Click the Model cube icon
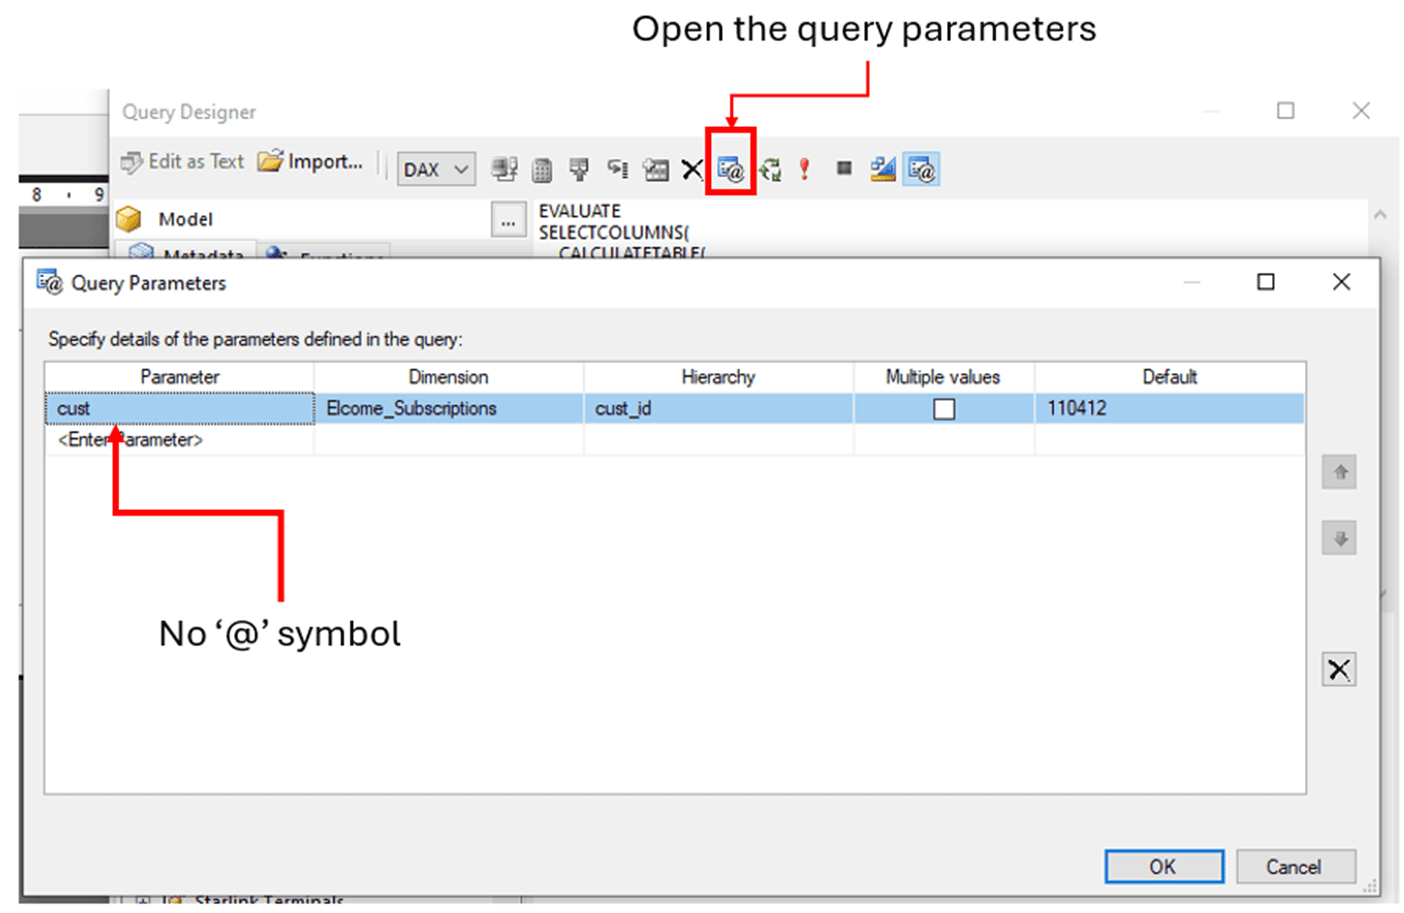1404x913 pixels. [129, 219]
